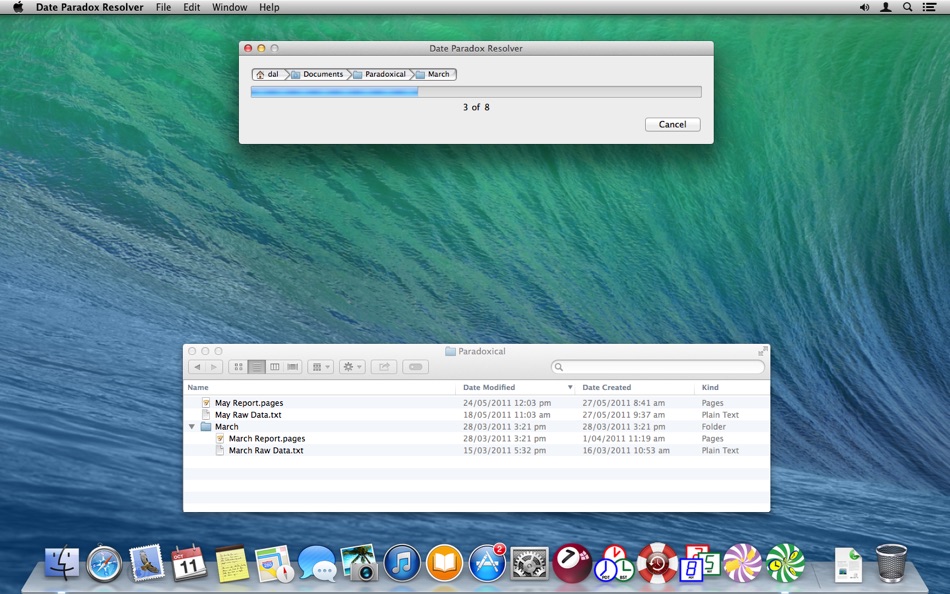This screenshot has height=594, width=950.
Task: Open the Edit menu
Action: (x=191, y=7)
